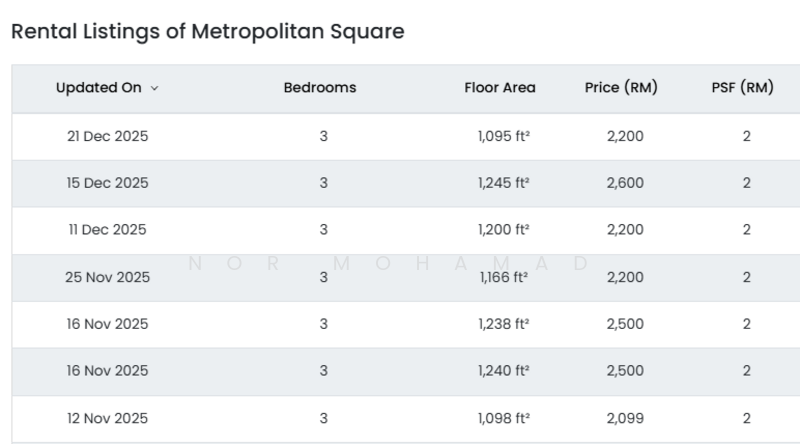Select the 15 Dec 2025 listing date
Viewport: 800px width, 444px height.
tap(107, 183)
